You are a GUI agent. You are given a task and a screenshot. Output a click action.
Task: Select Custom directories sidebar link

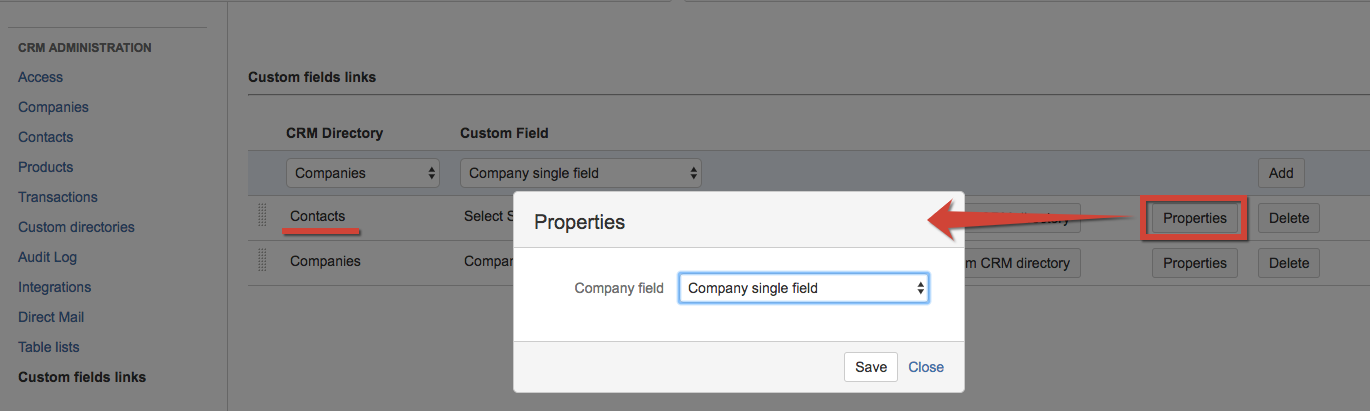[x=76, y=227]
